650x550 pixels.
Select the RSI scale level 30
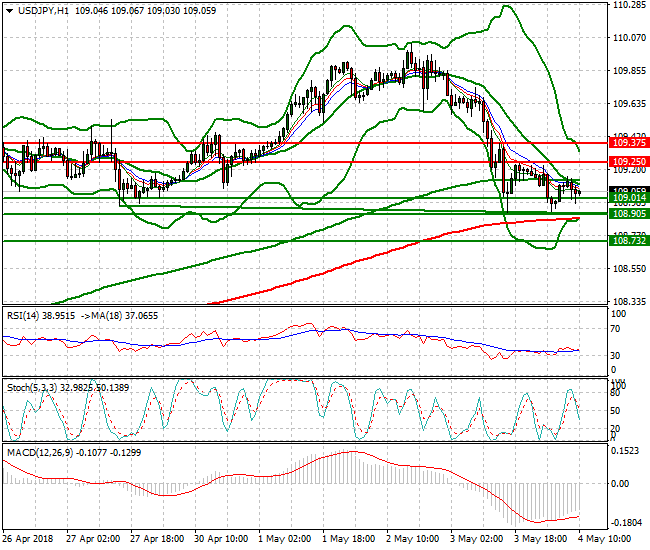616,356
